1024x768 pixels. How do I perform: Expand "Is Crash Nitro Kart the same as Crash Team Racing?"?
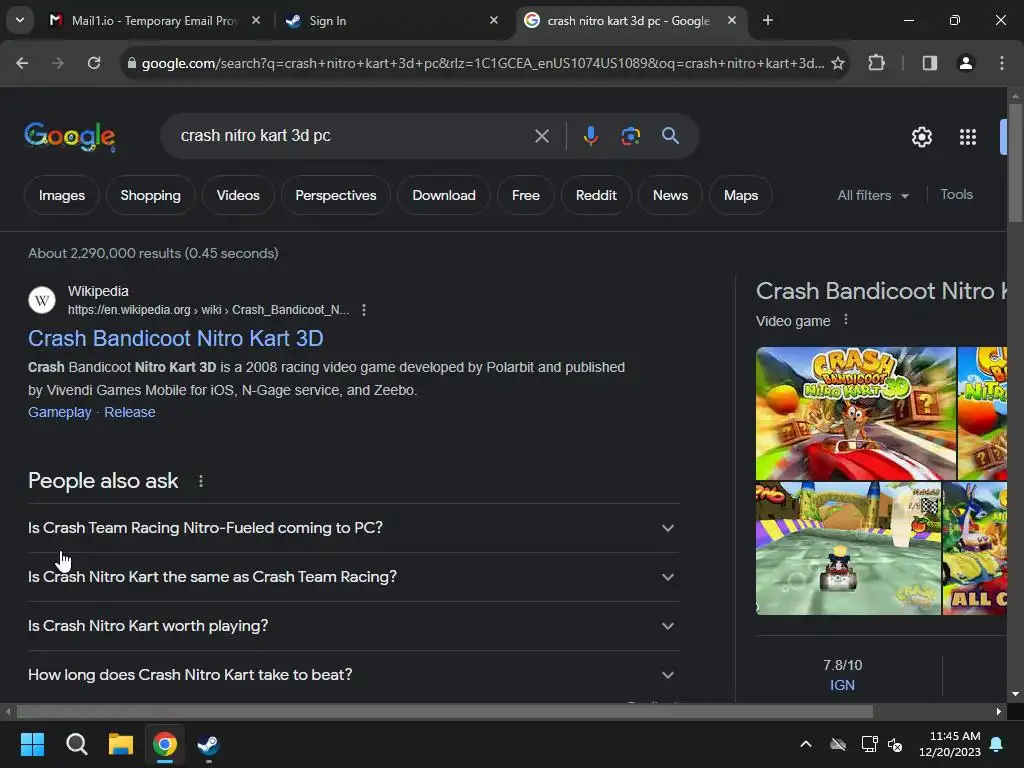click(353, 577)
